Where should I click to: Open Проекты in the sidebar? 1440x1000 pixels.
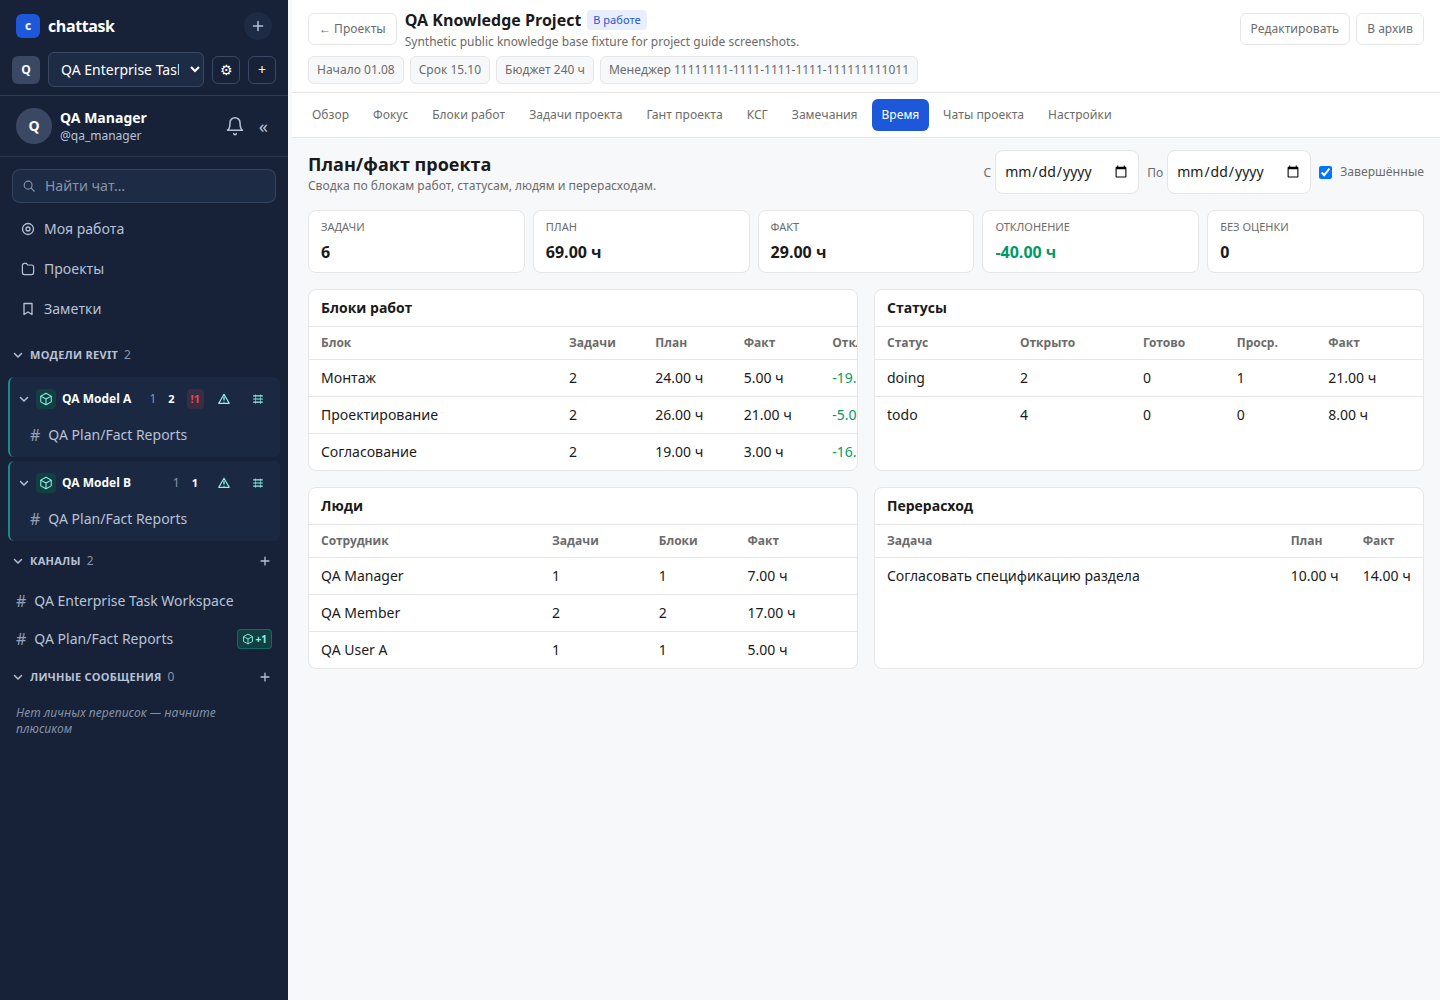click(144, 269)
